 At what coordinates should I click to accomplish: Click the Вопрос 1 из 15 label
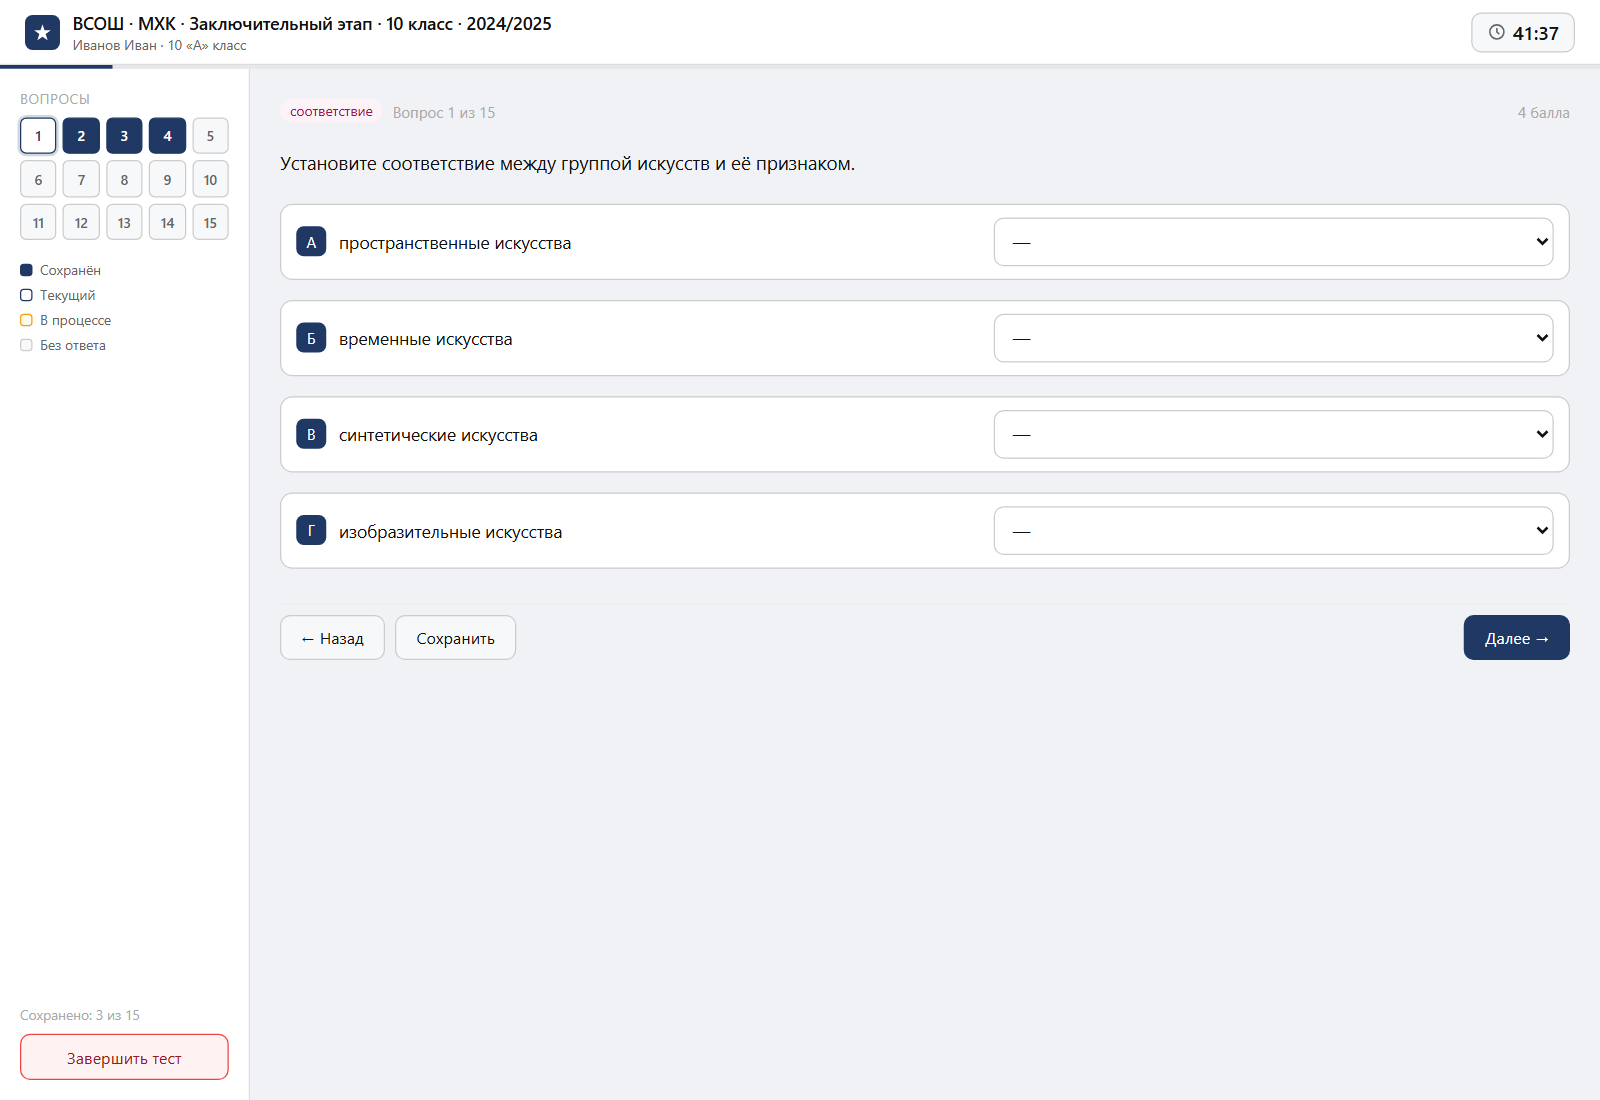(x=444, y=113)
